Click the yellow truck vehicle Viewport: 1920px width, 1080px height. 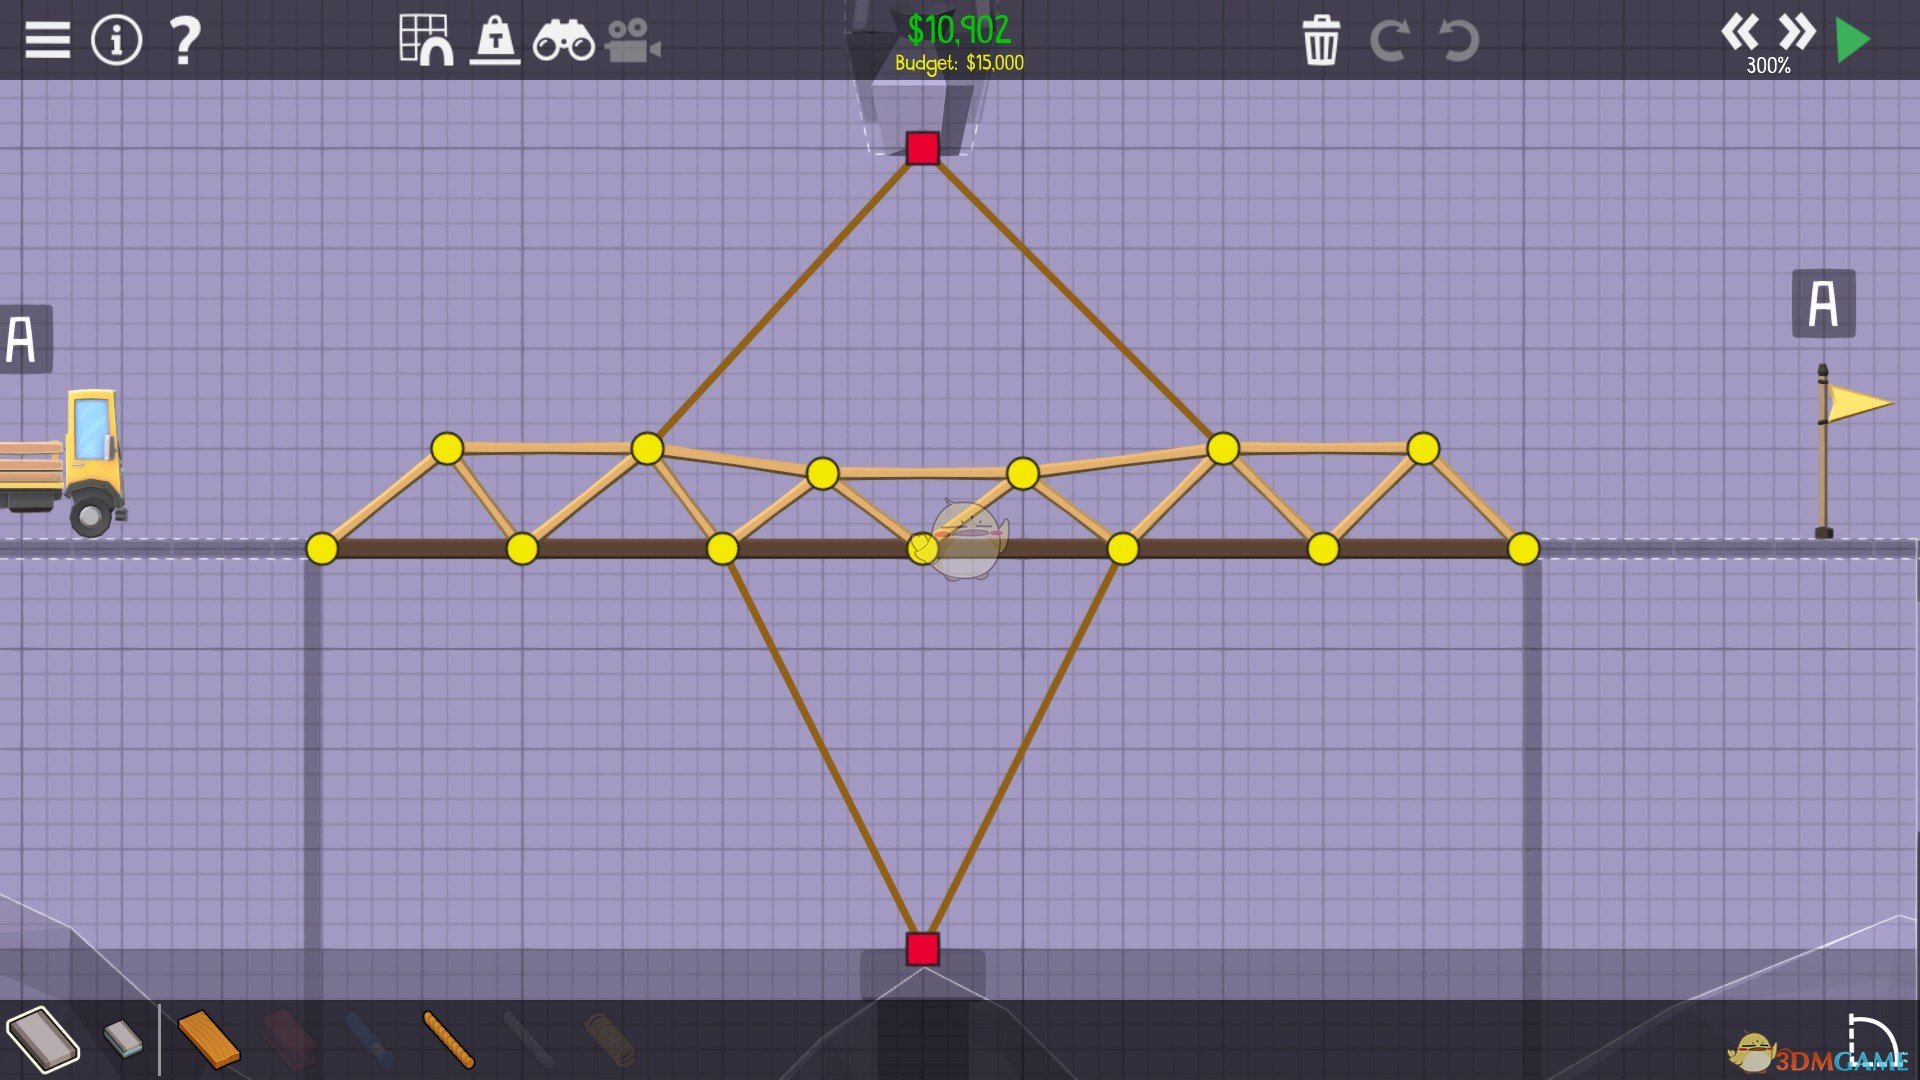click(x=64, y=463)
